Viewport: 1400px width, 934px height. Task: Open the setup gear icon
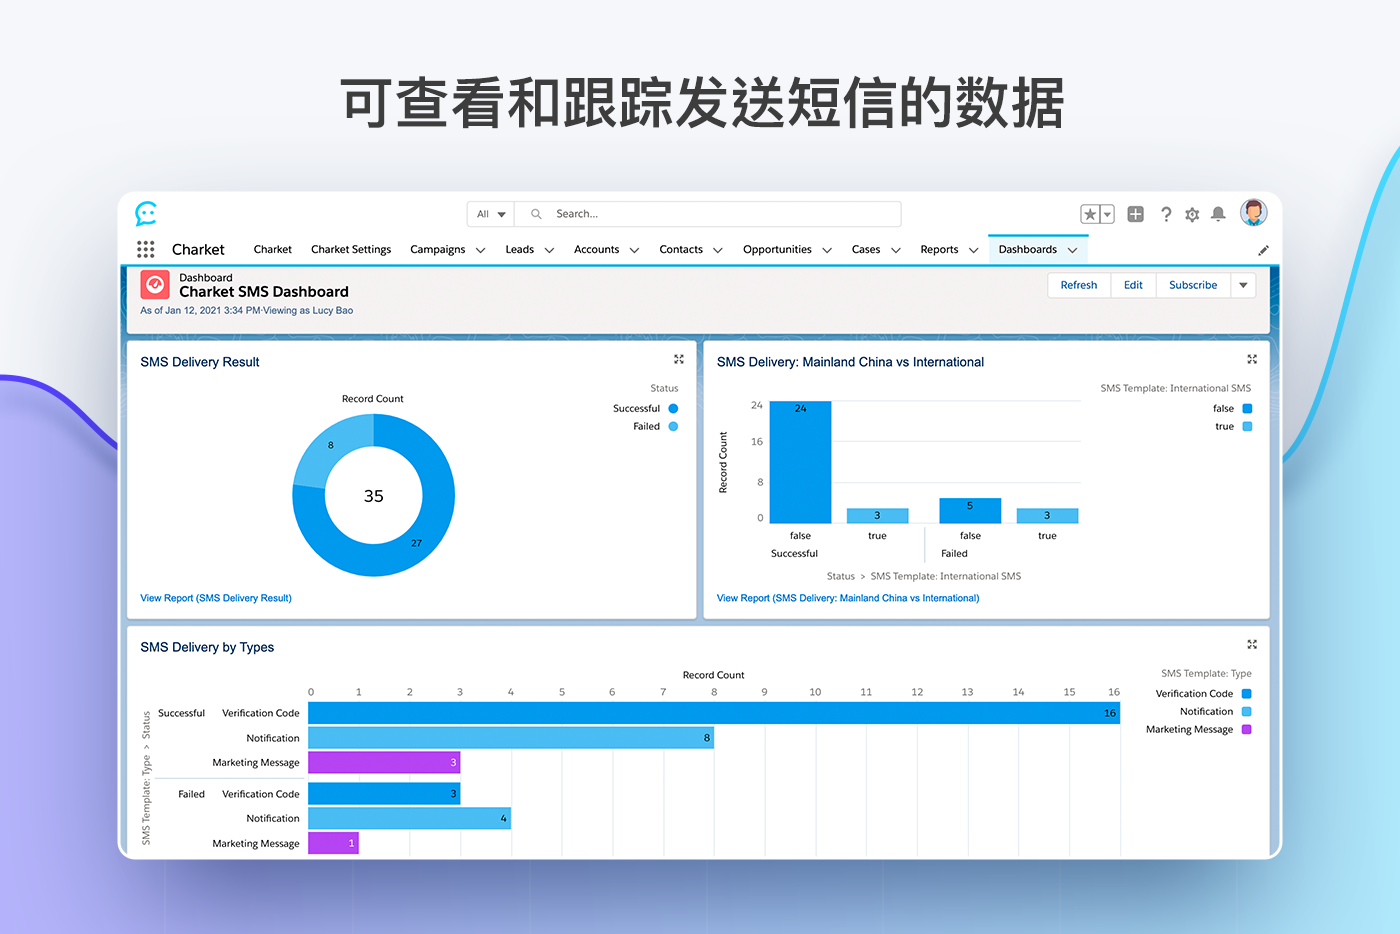1192,214
